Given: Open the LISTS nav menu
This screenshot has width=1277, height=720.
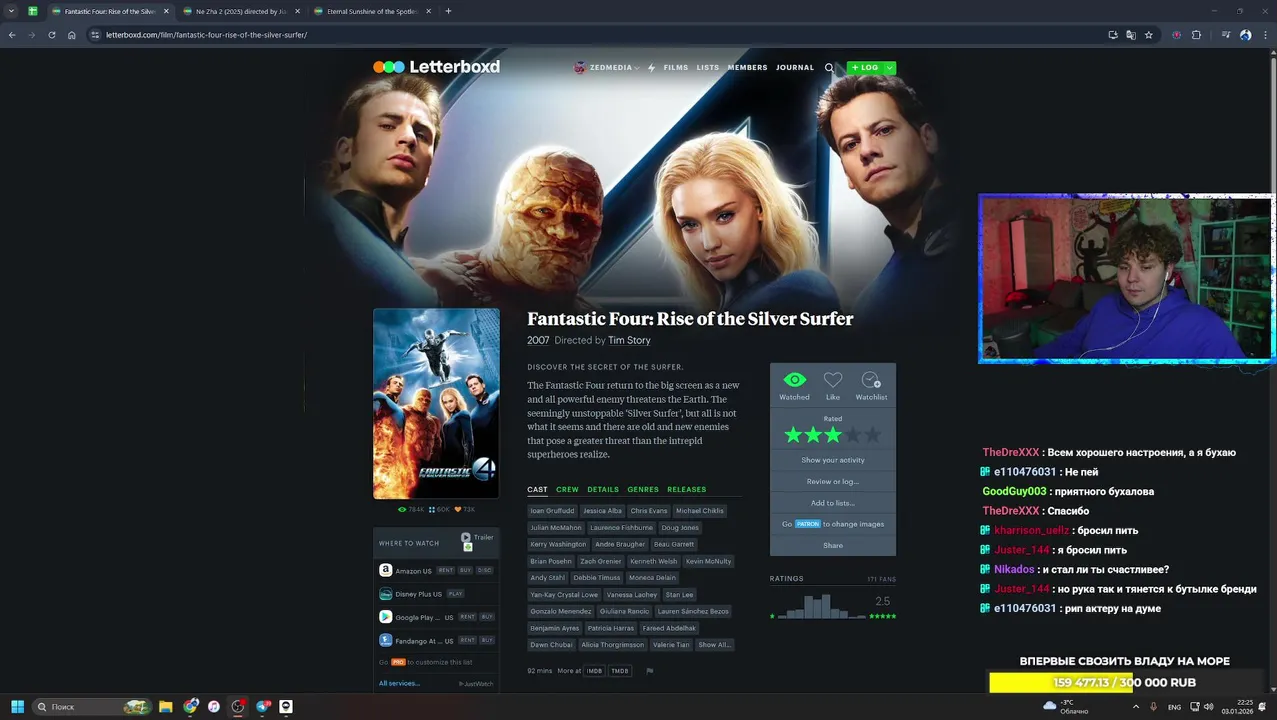Looking at the screenshot, I should coord(708,68).
